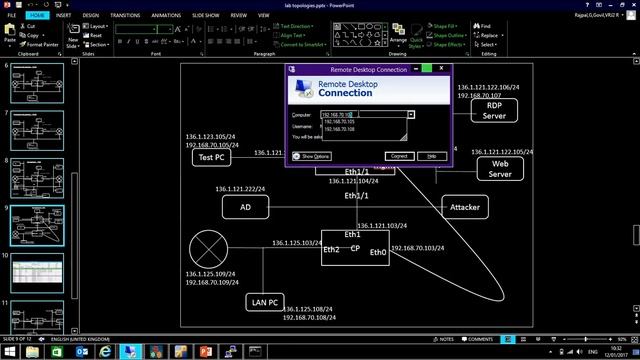Click the Windows Start button

[x=9, y=351]
